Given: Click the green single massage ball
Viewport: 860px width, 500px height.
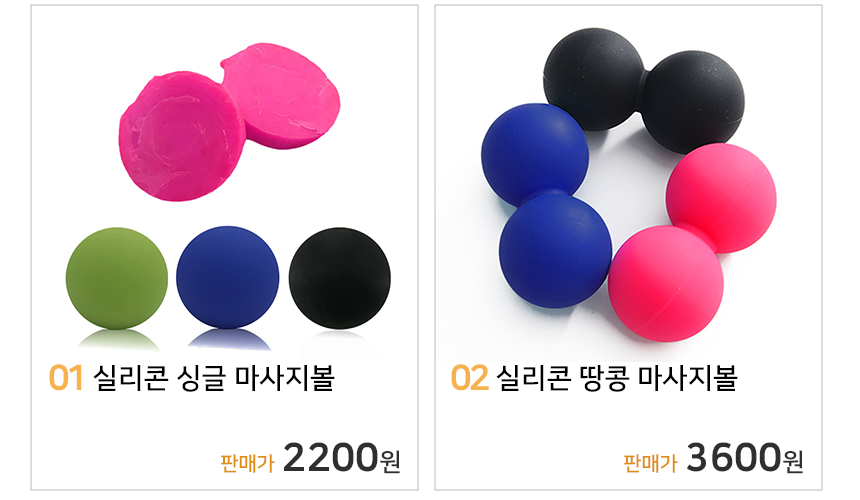Looking at the screenshot, I should [116, 278].
